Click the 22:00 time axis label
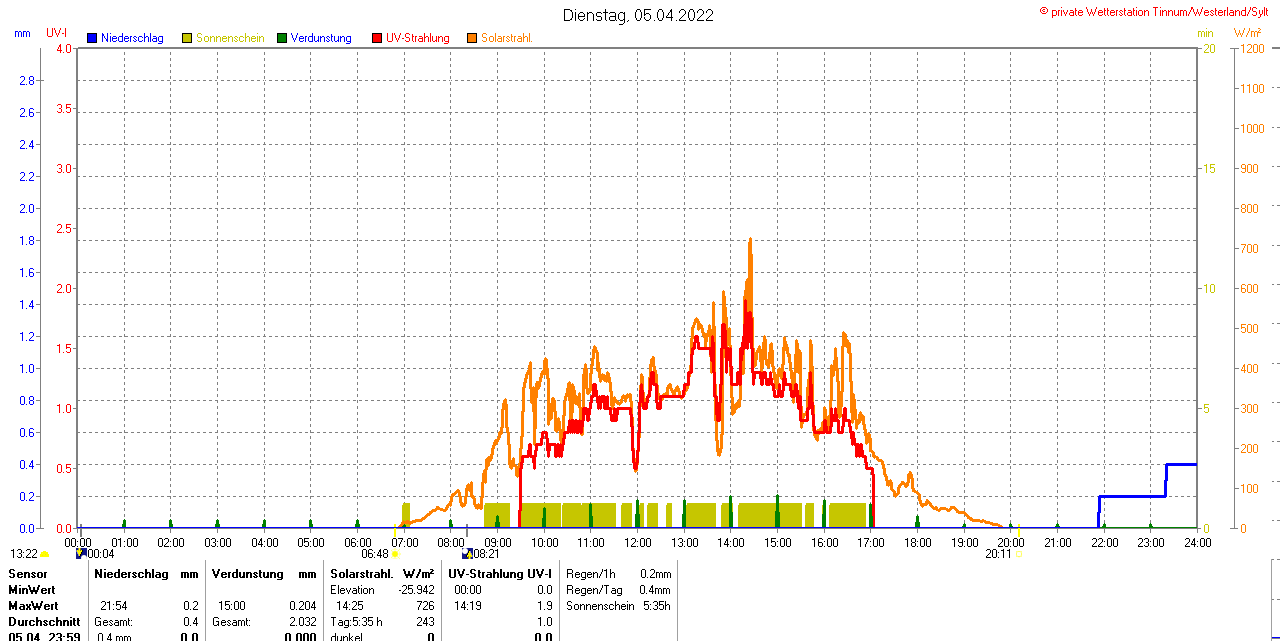The width and height of the screenshot is (1280, 641). 1104,543
